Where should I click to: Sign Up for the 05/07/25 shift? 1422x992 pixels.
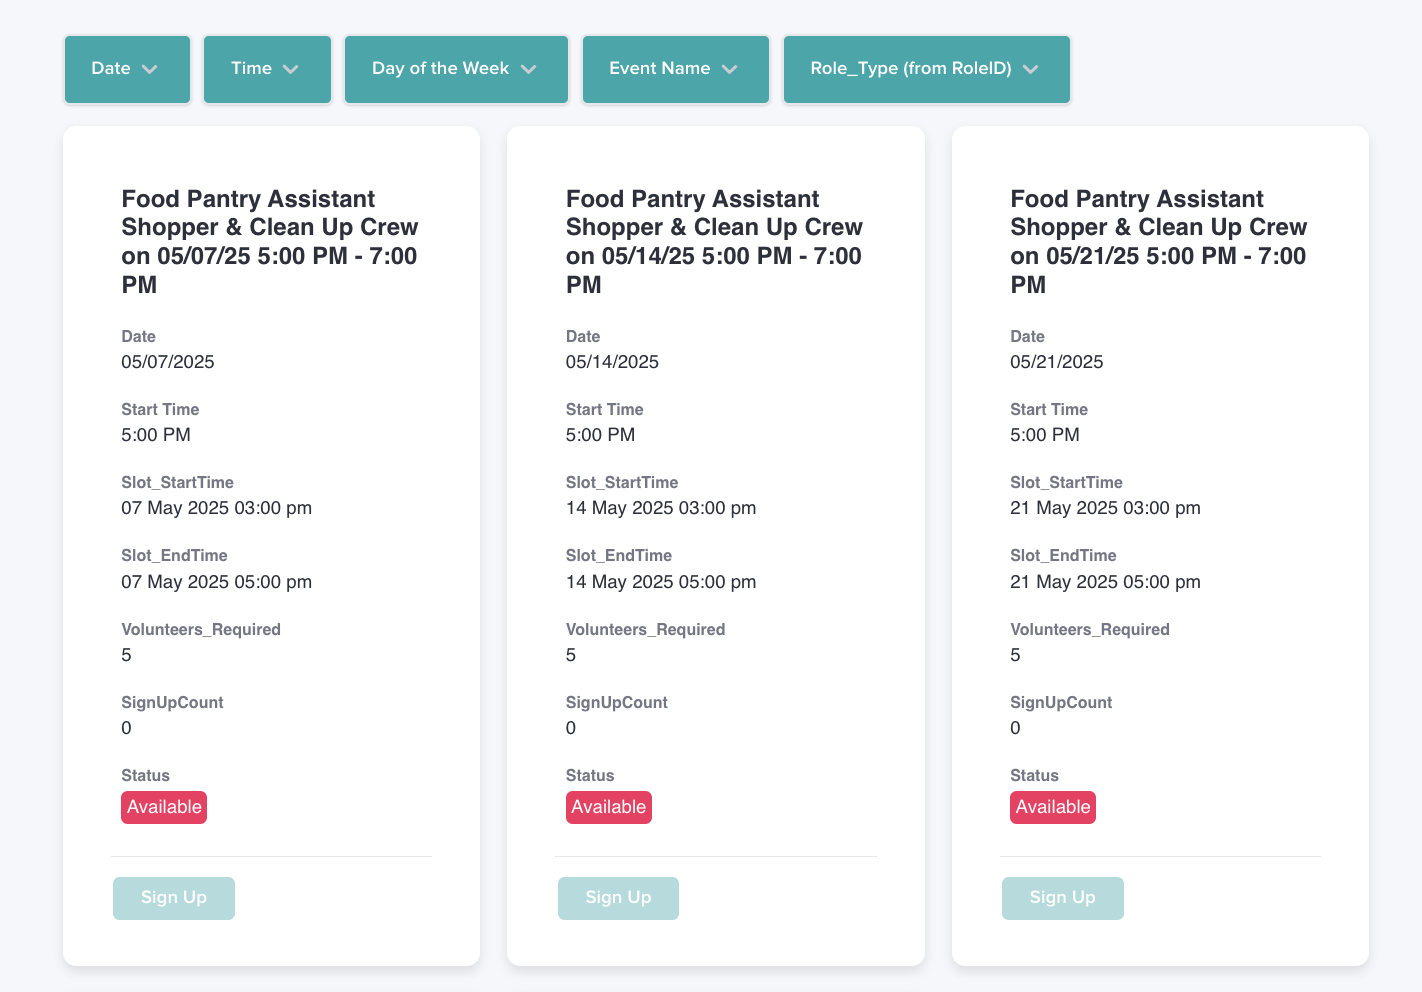coord(174,898)
